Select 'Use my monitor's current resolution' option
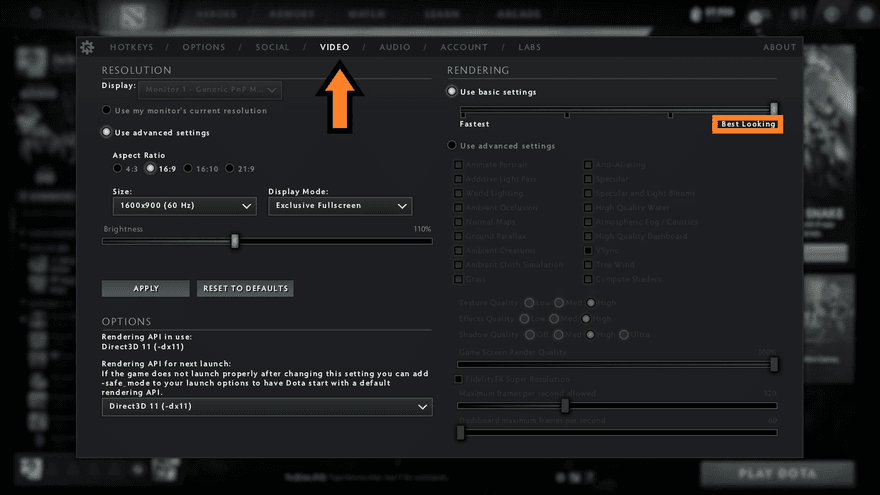The image size is (880, 495). 107,110
